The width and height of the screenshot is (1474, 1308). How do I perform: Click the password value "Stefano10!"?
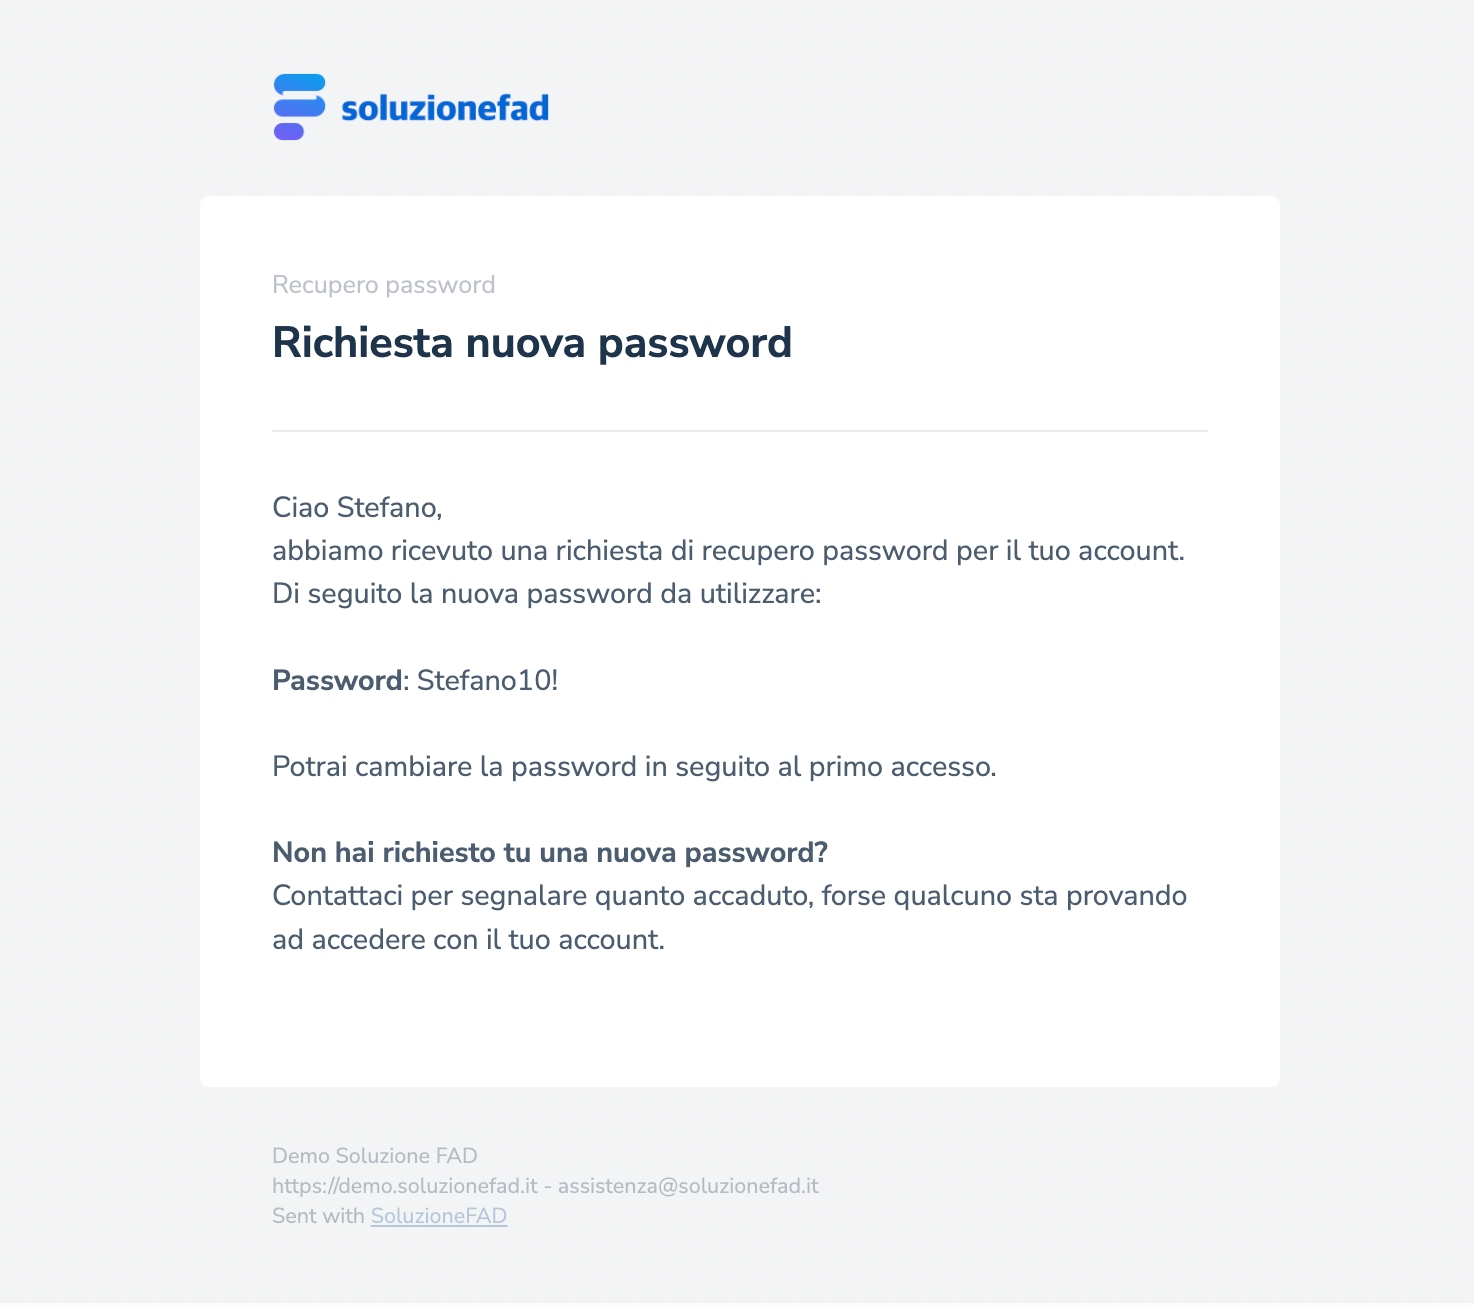(487, 680)
